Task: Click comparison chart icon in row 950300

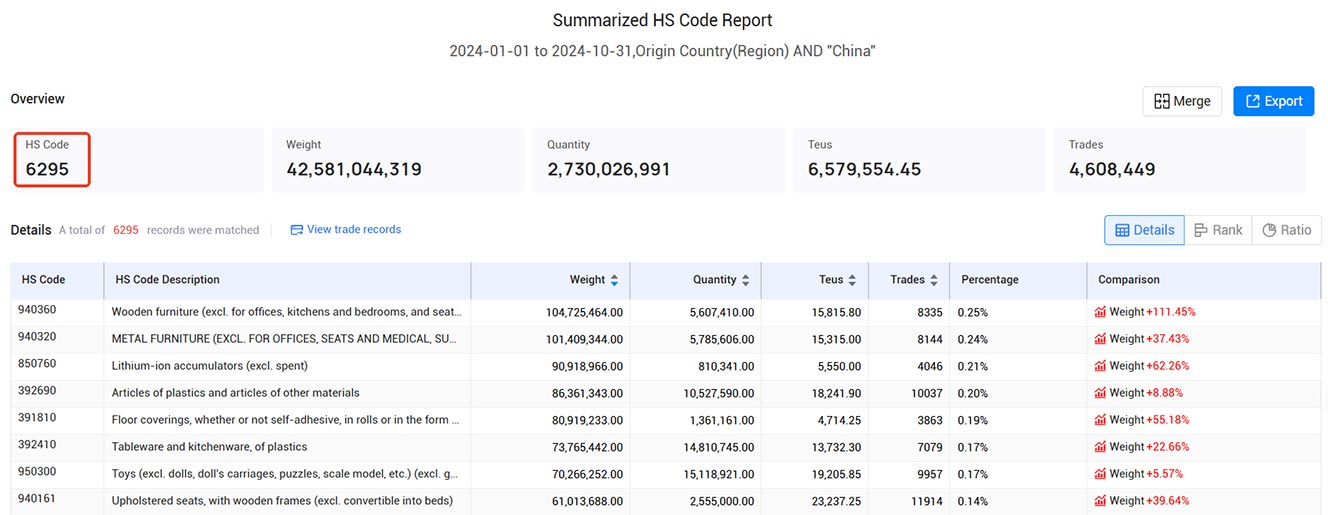Action: click(x=1100, y=474)
